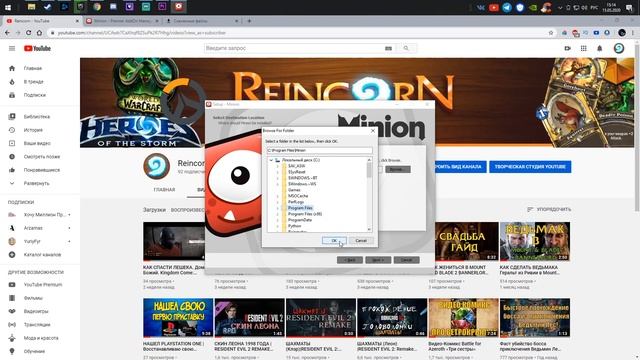Open Steam from the taskbar
This screenshot has height=360, width=640.
(x=47, y=7)
